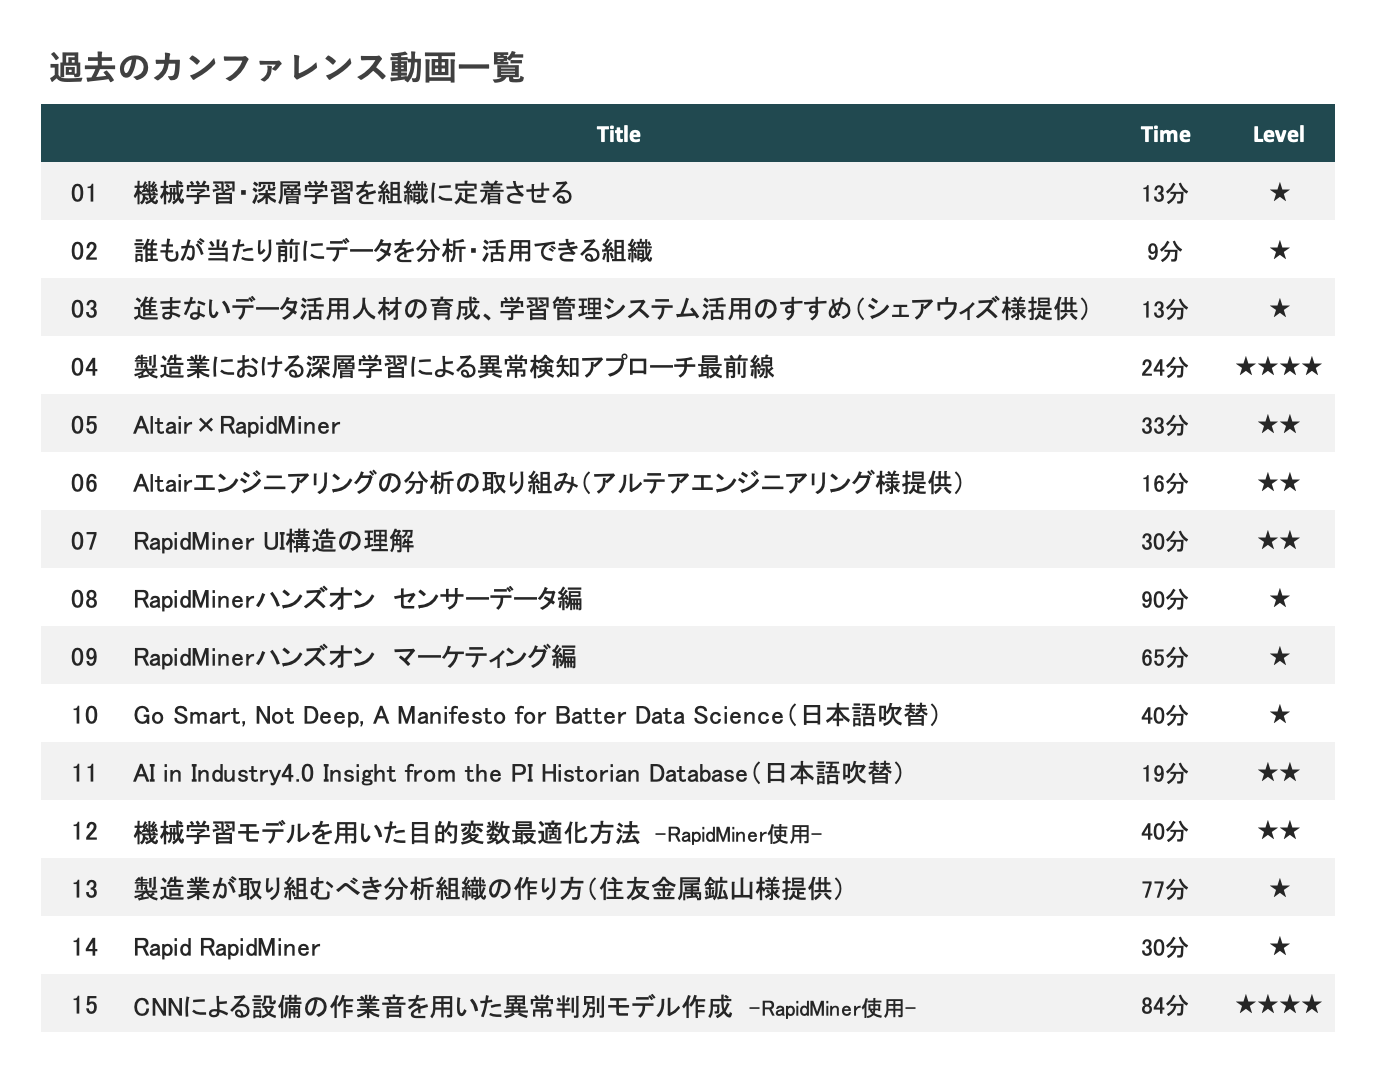Click row number 15
This screenshot has width=1378, height=1084.
85,1005
